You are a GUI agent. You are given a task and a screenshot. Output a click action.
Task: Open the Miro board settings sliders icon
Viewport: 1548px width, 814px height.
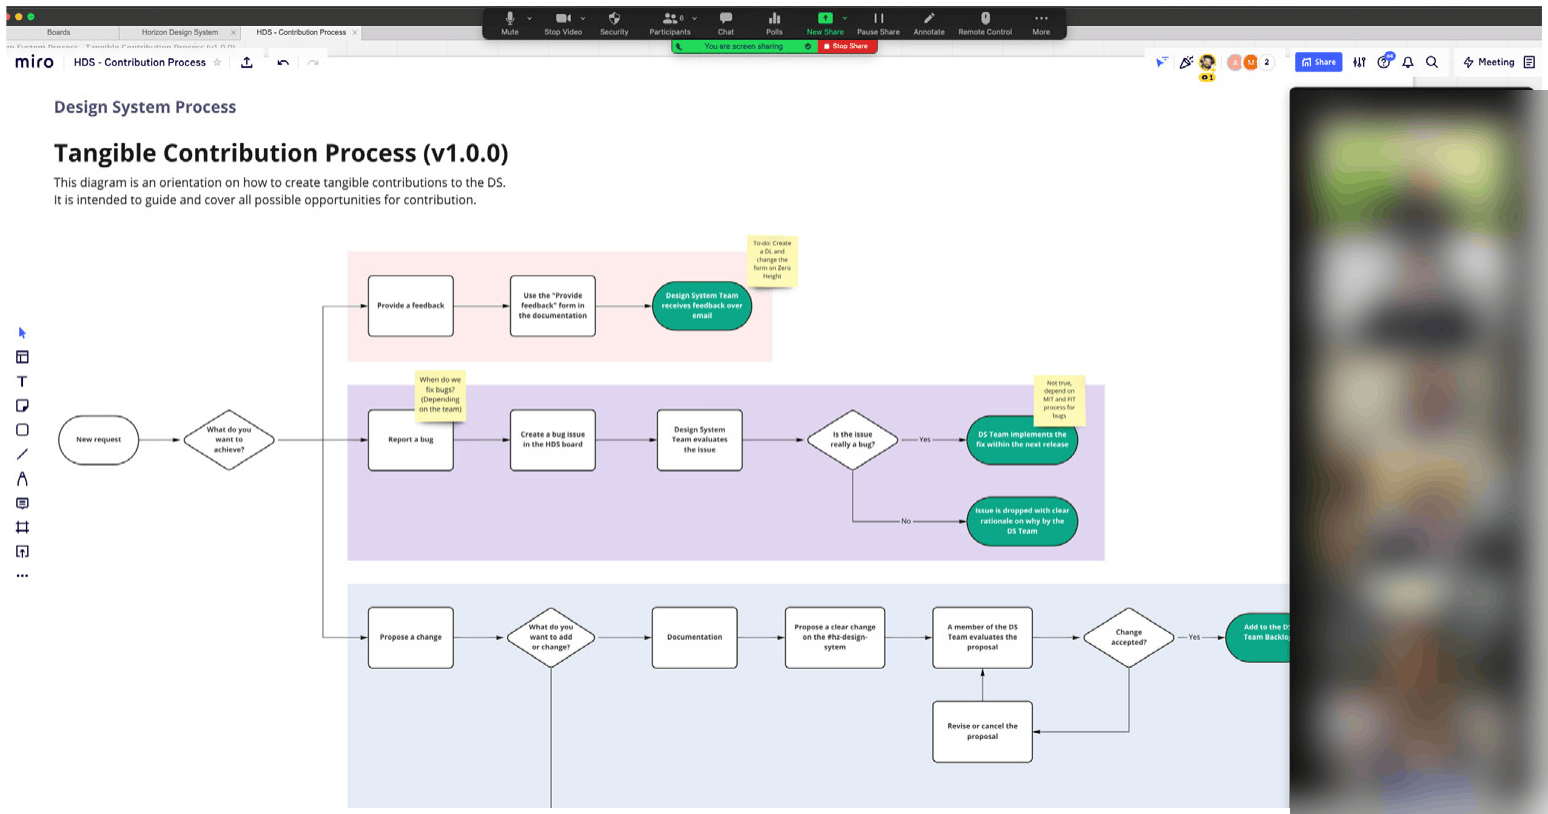click(x=1359, y=62)
